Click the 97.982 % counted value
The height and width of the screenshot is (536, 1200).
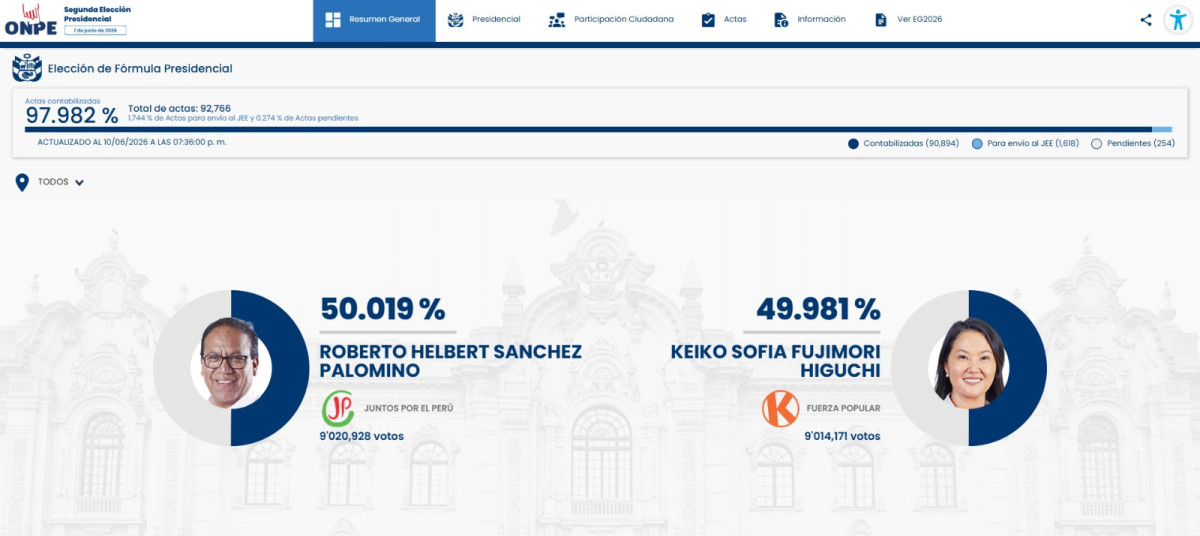point(72,115)
